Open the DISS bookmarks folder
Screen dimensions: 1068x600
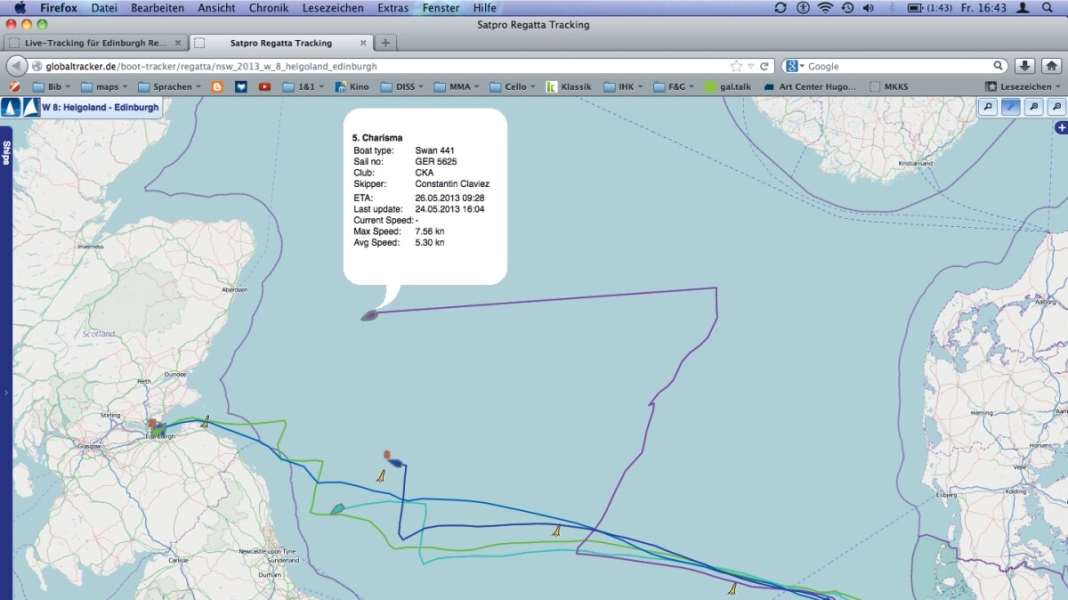click(402, 86)
